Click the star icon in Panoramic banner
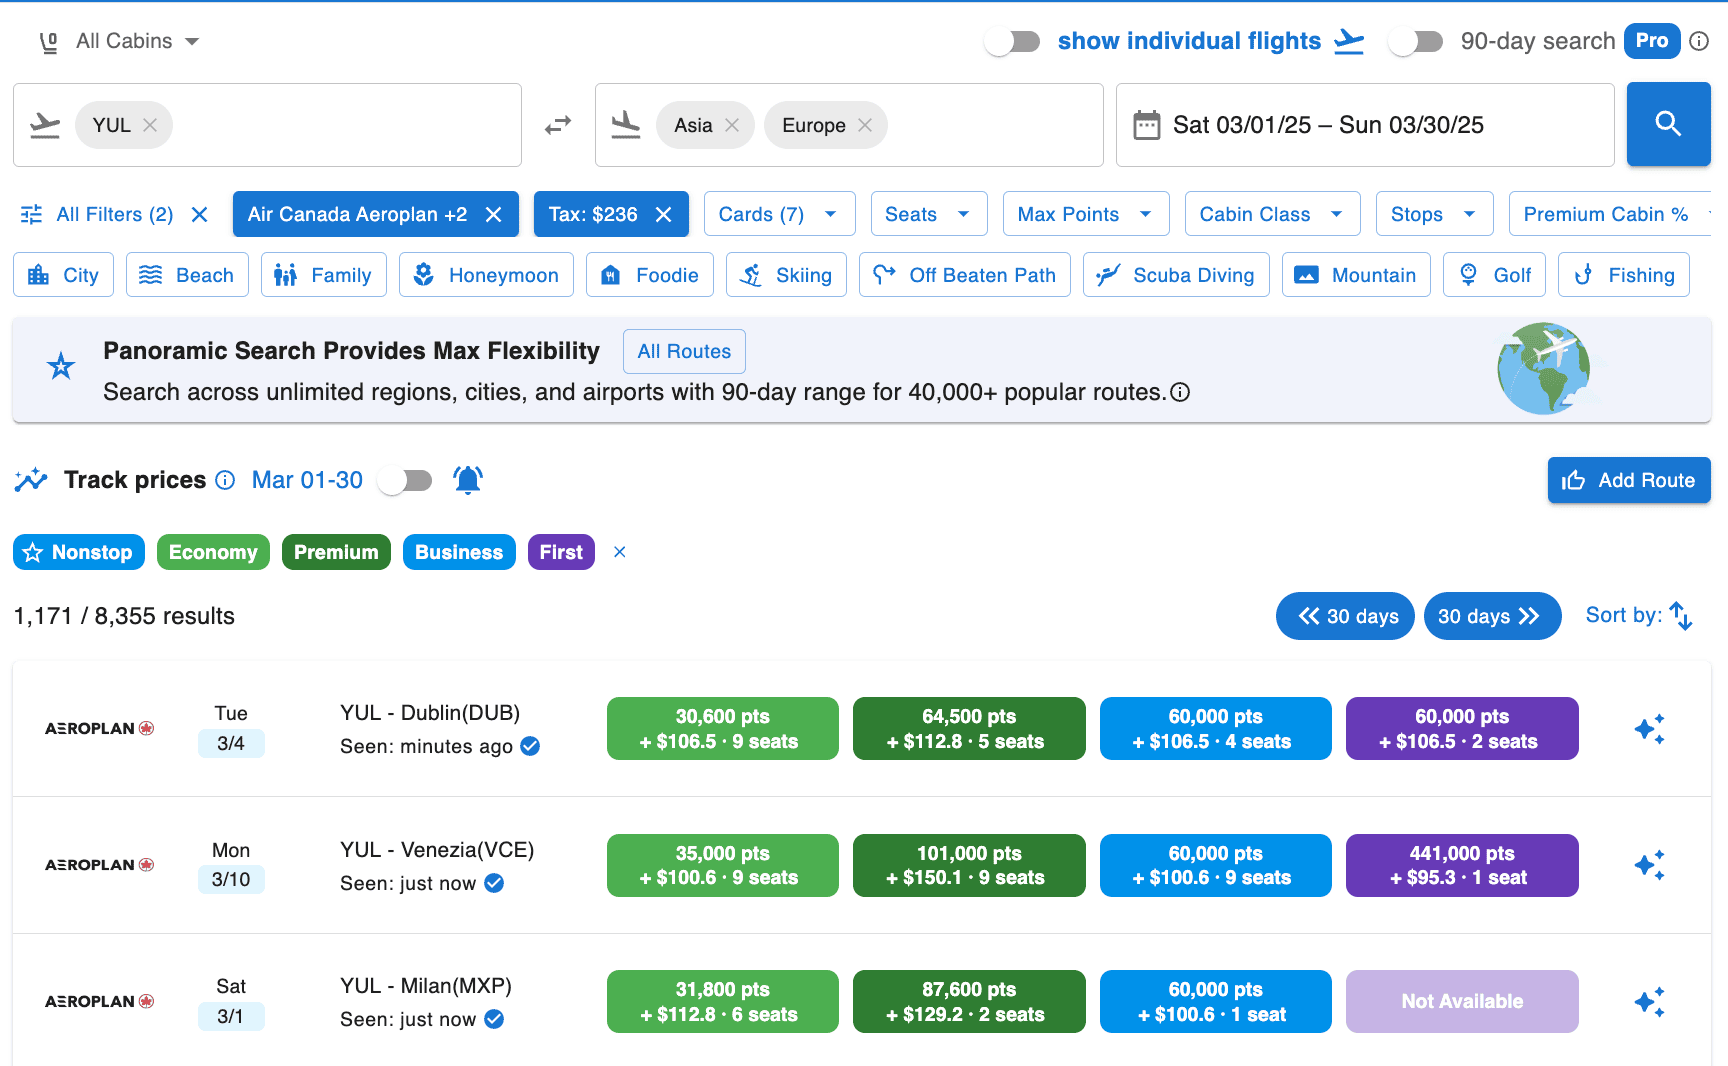The image size is (1728, 1066). (61, 366)
